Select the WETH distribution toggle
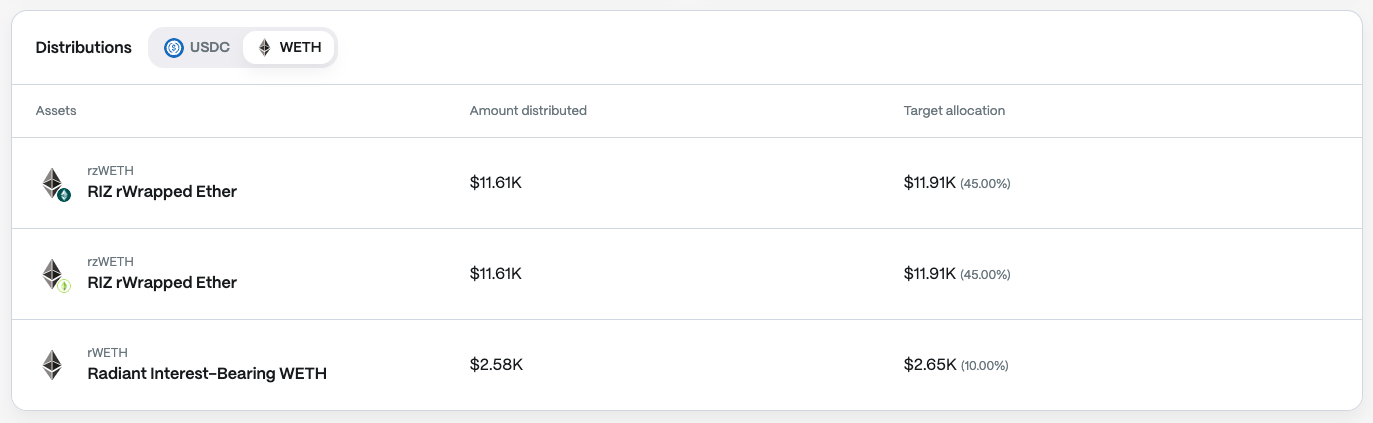Image resolution: width=1373 pixels, height=423 pixels. point(289,47)
